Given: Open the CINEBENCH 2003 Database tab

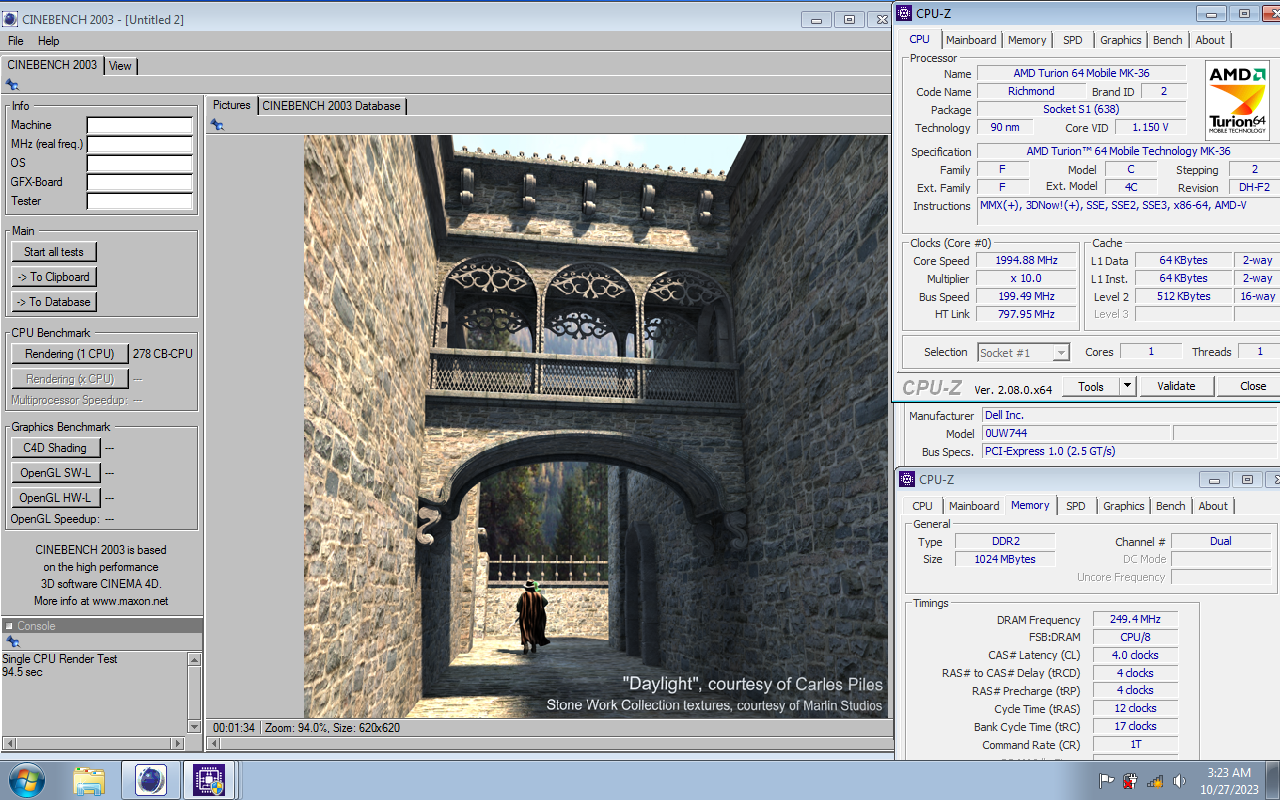Looking at the screenshot, I should (332, 105).
